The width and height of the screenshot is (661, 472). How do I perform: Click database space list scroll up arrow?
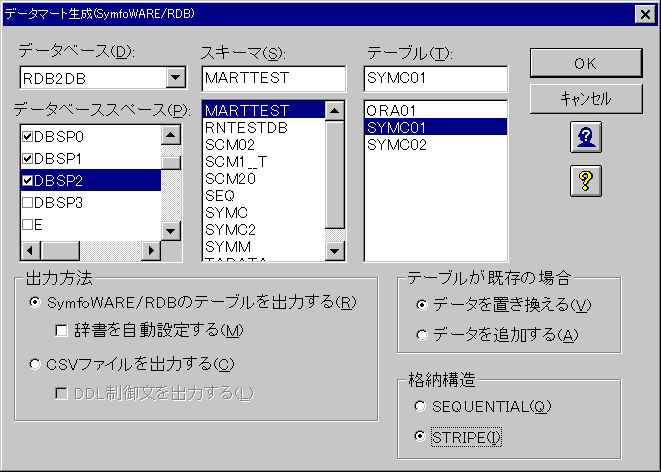(x=171, y=135)
